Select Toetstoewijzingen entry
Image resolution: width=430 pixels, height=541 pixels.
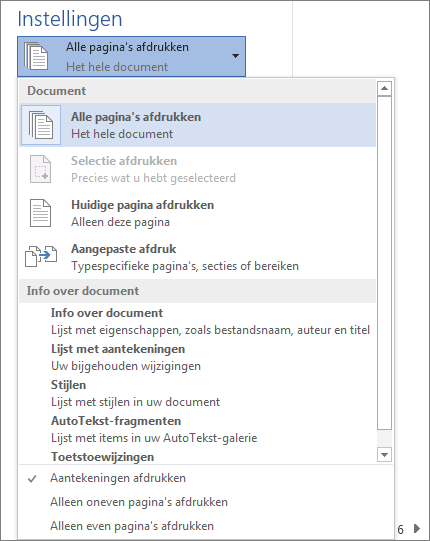[x=197, y=456]
